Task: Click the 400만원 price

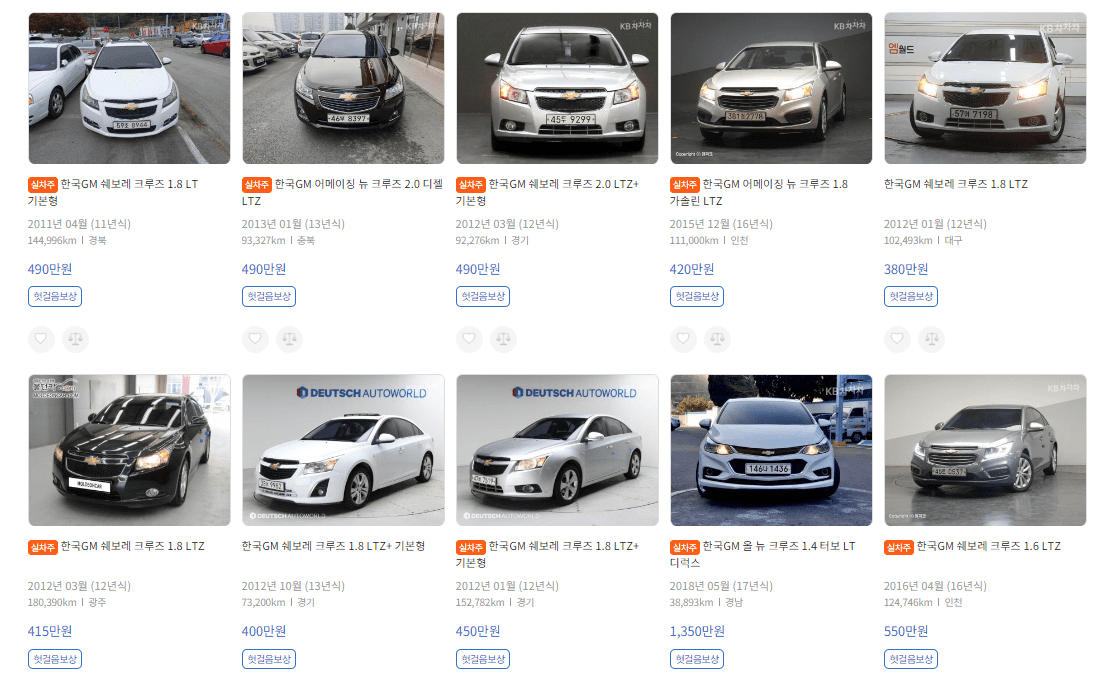Action: (x=264, y=631)
